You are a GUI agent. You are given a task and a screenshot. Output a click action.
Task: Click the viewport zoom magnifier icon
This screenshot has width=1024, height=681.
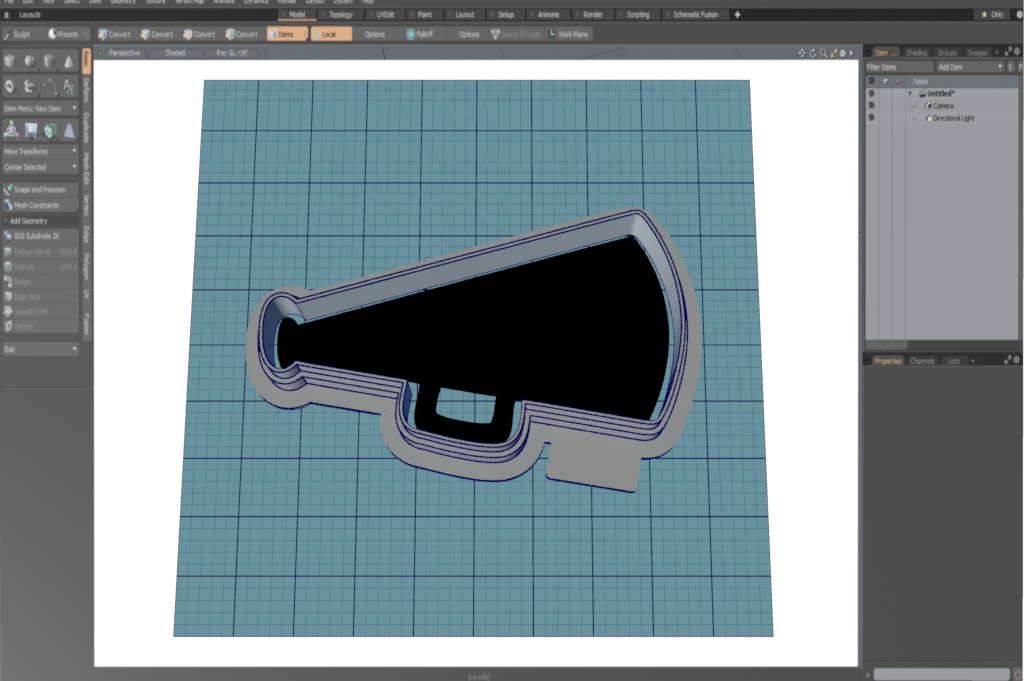[x=823, y=52]
